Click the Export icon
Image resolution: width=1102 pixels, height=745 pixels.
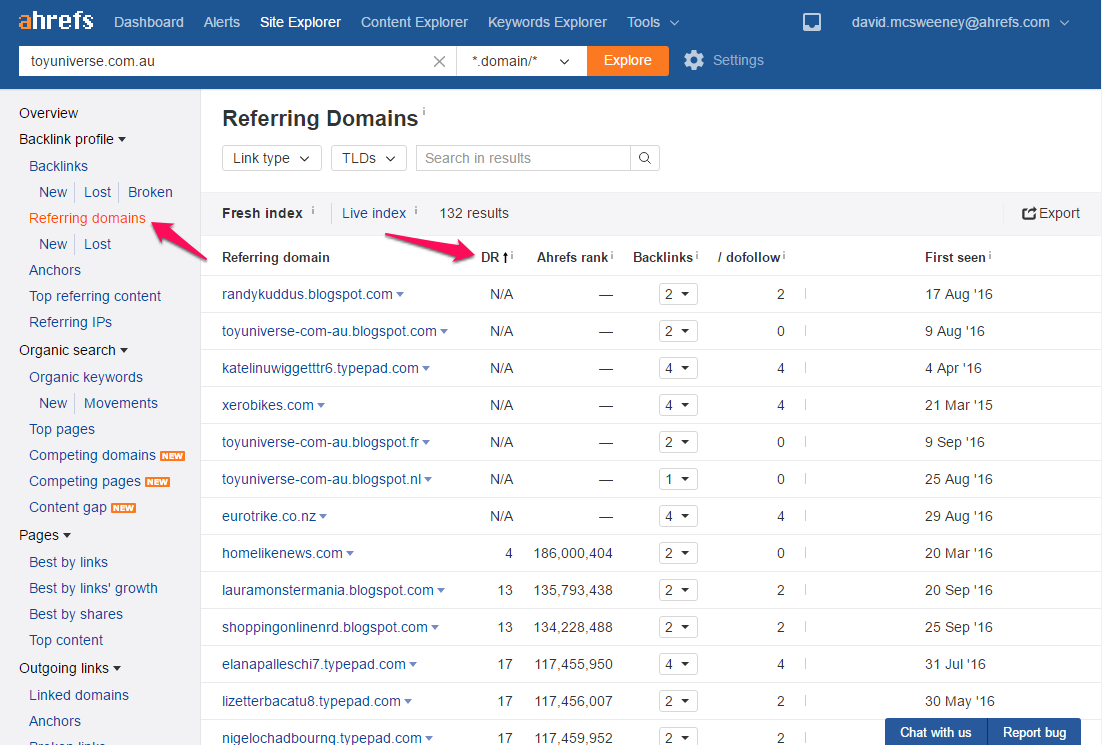tap(1029, 214)
